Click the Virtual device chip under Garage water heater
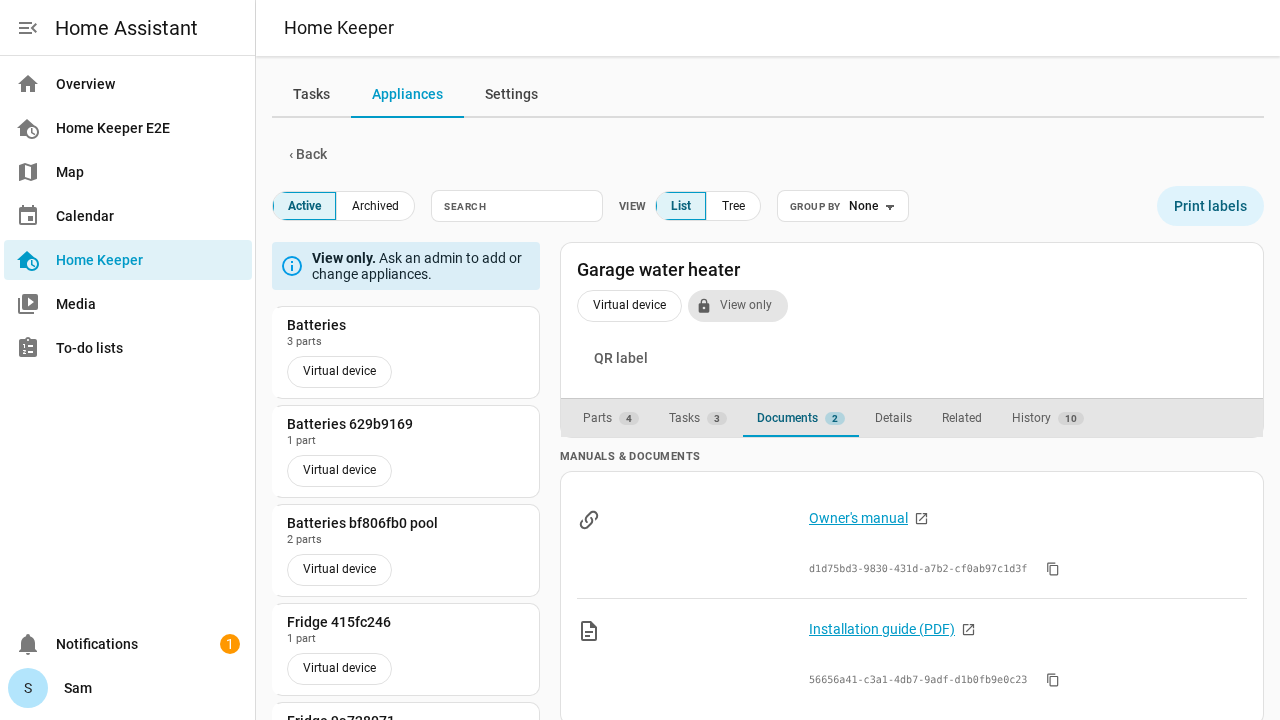This screenshot has width=1280, height=720. coord(629,306)
